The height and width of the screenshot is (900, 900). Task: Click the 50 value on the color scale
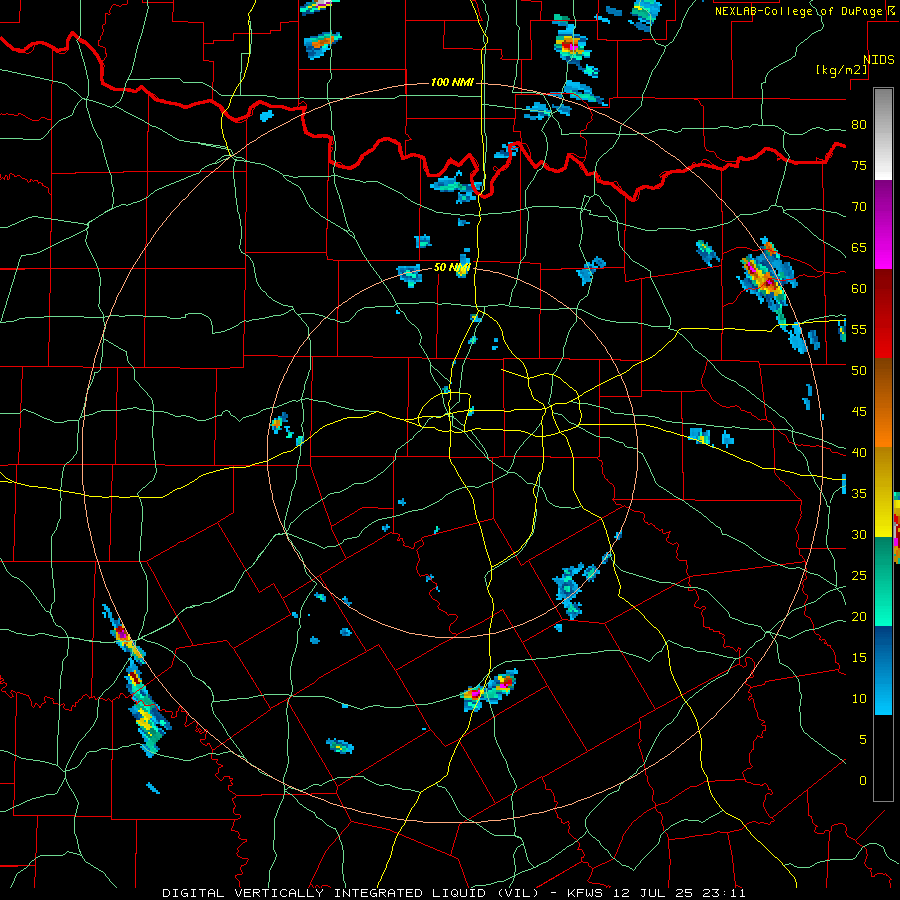click(859, 370)
